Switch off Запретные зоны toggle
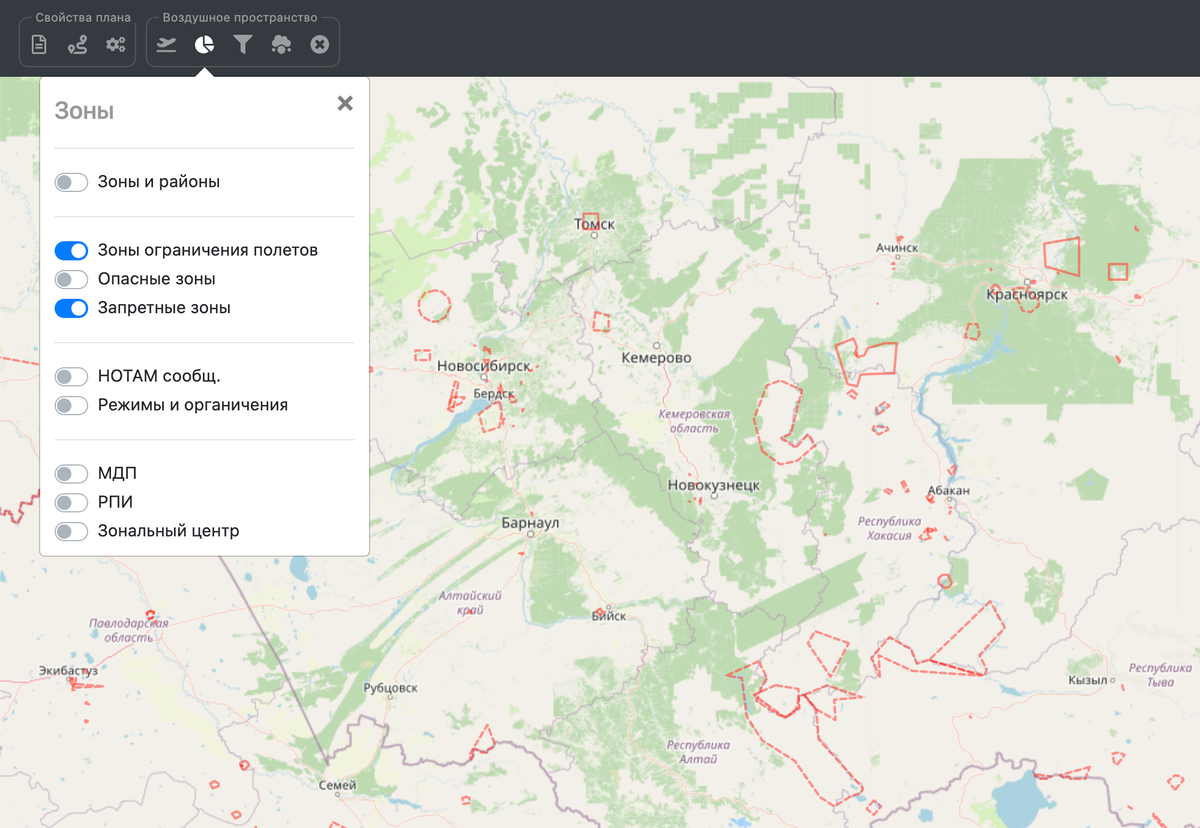Image resolution: width=1200 pixels, height=828 pixels. [x=71, y=308]
